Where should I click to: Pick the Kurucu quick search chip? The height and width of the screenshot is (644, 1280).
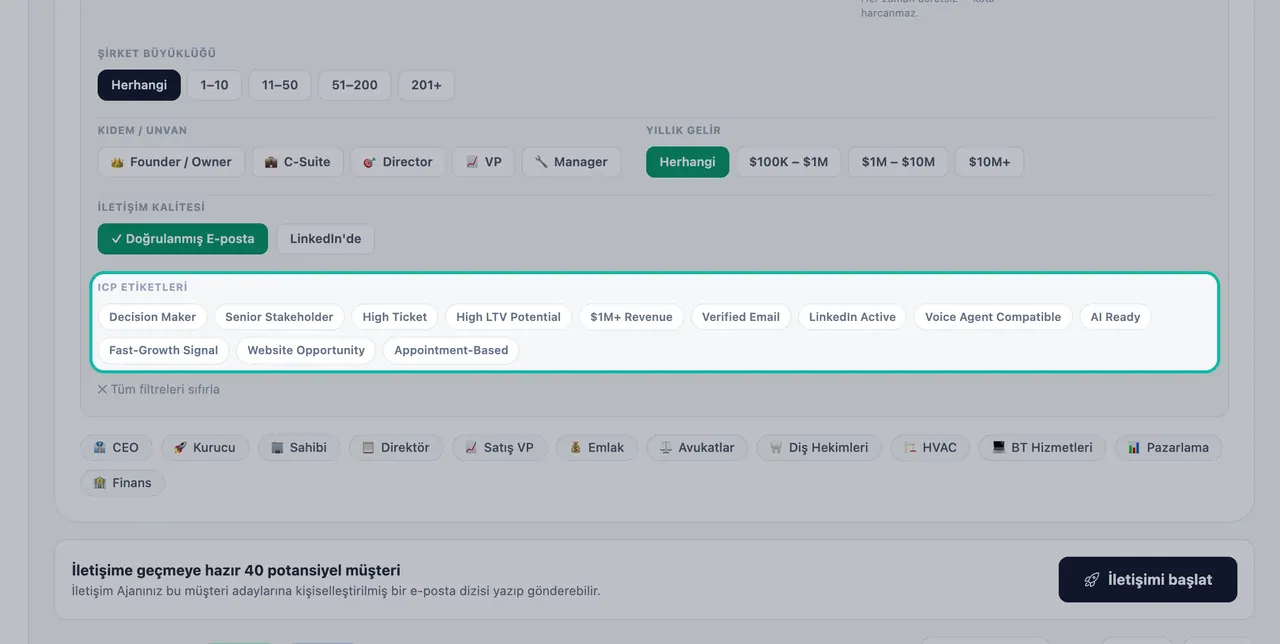tap(205, 447)
